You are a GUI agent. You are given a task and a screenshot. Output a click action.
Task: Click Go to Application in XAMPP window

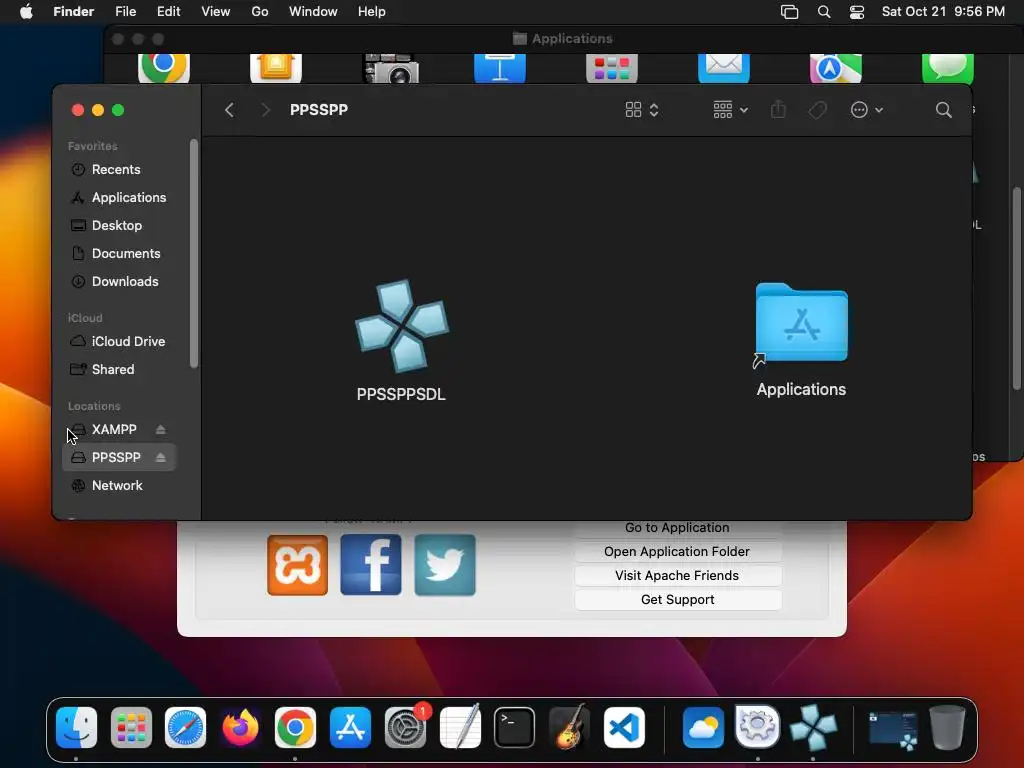pyautogui.click(x=677, y=528)
